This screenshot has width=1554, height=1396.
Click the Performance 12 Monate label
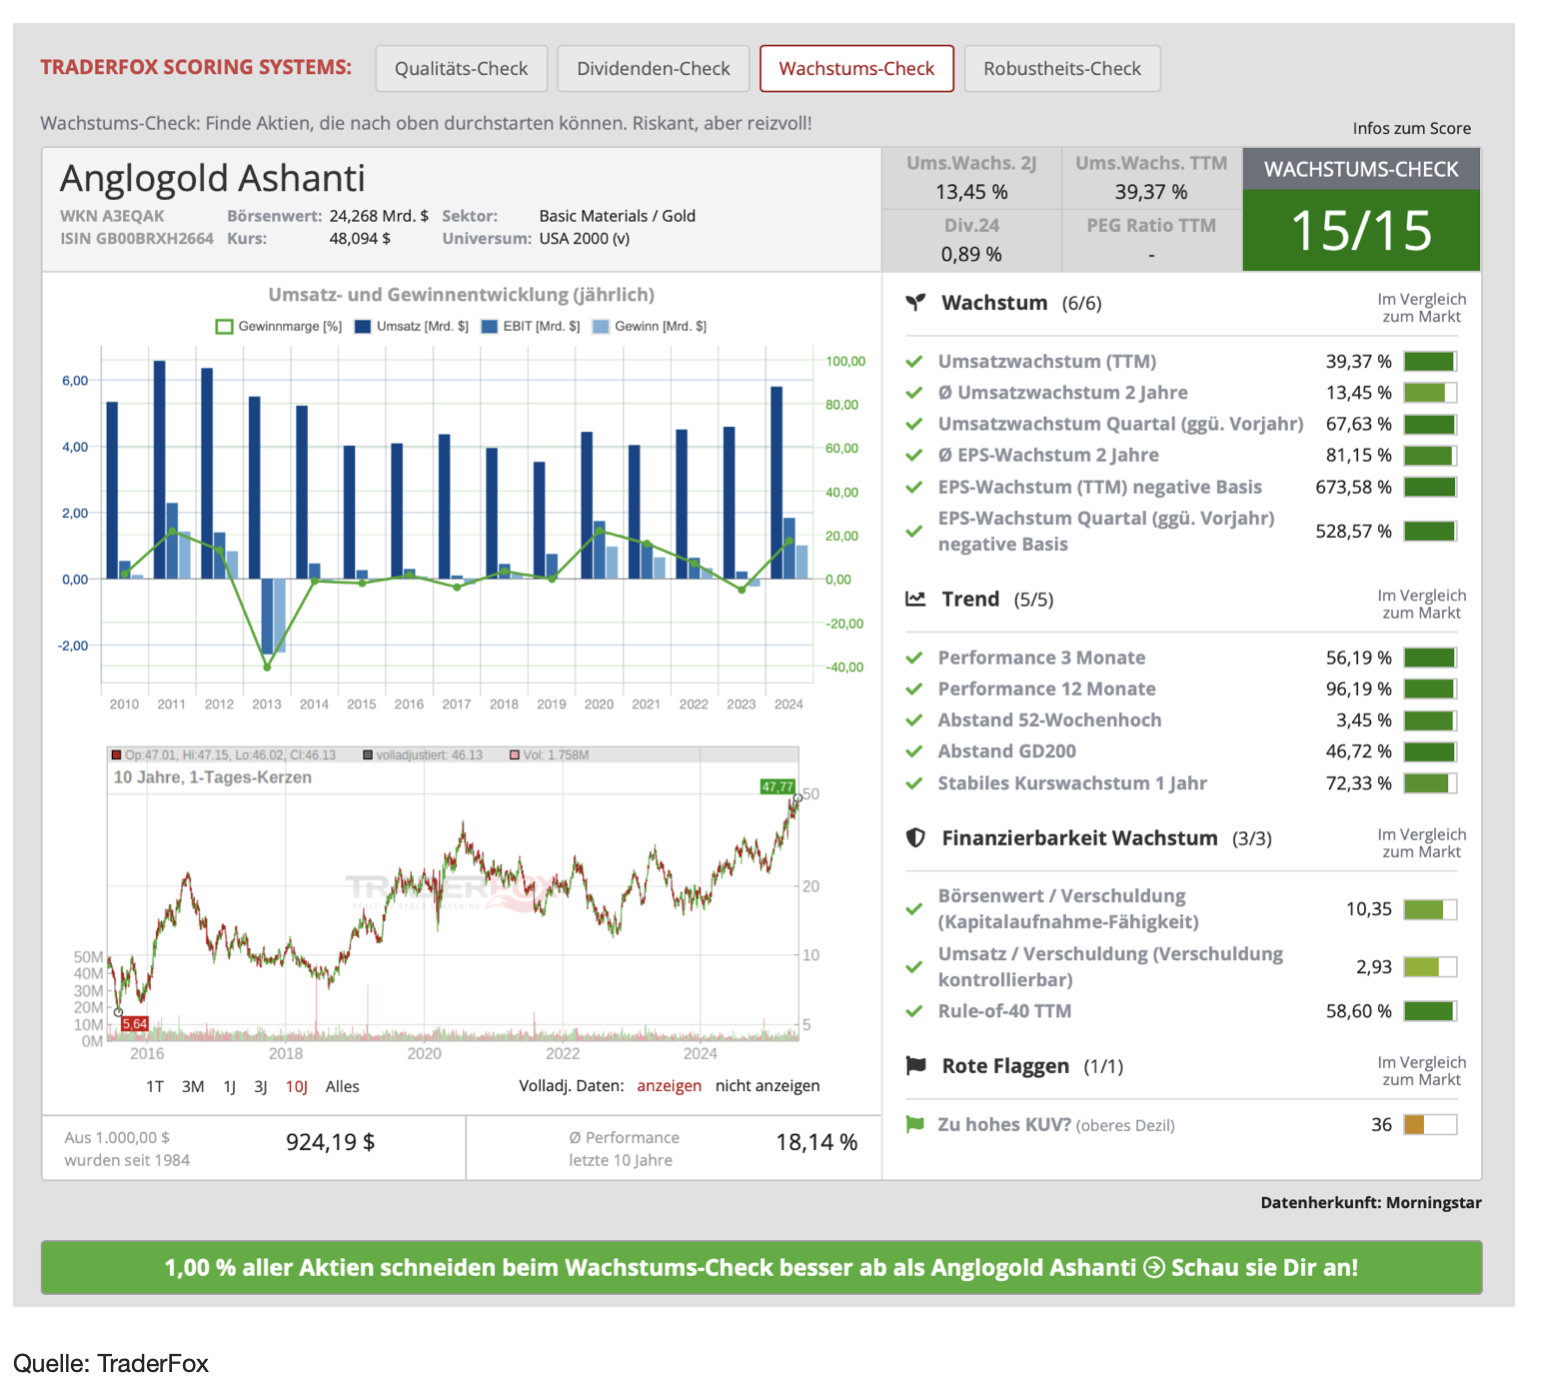point(1046,689)
